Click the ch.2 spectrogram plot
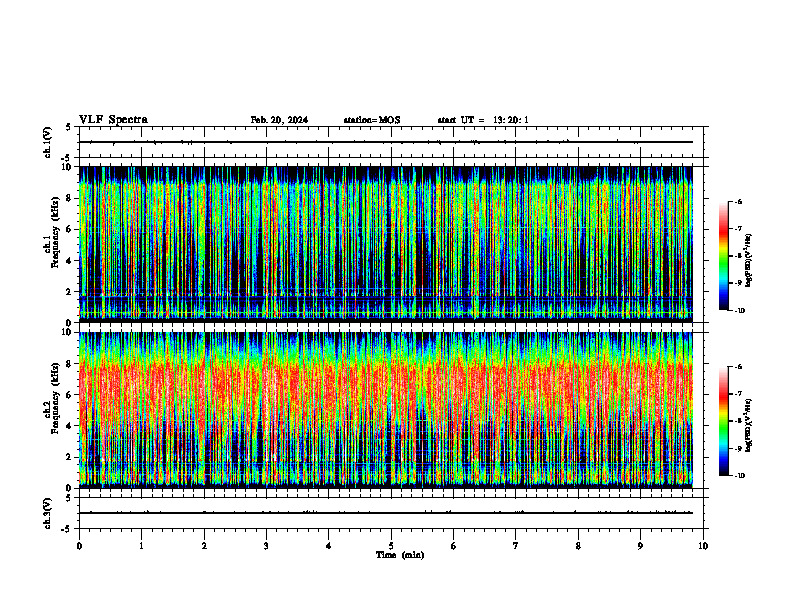 point(391,410)
